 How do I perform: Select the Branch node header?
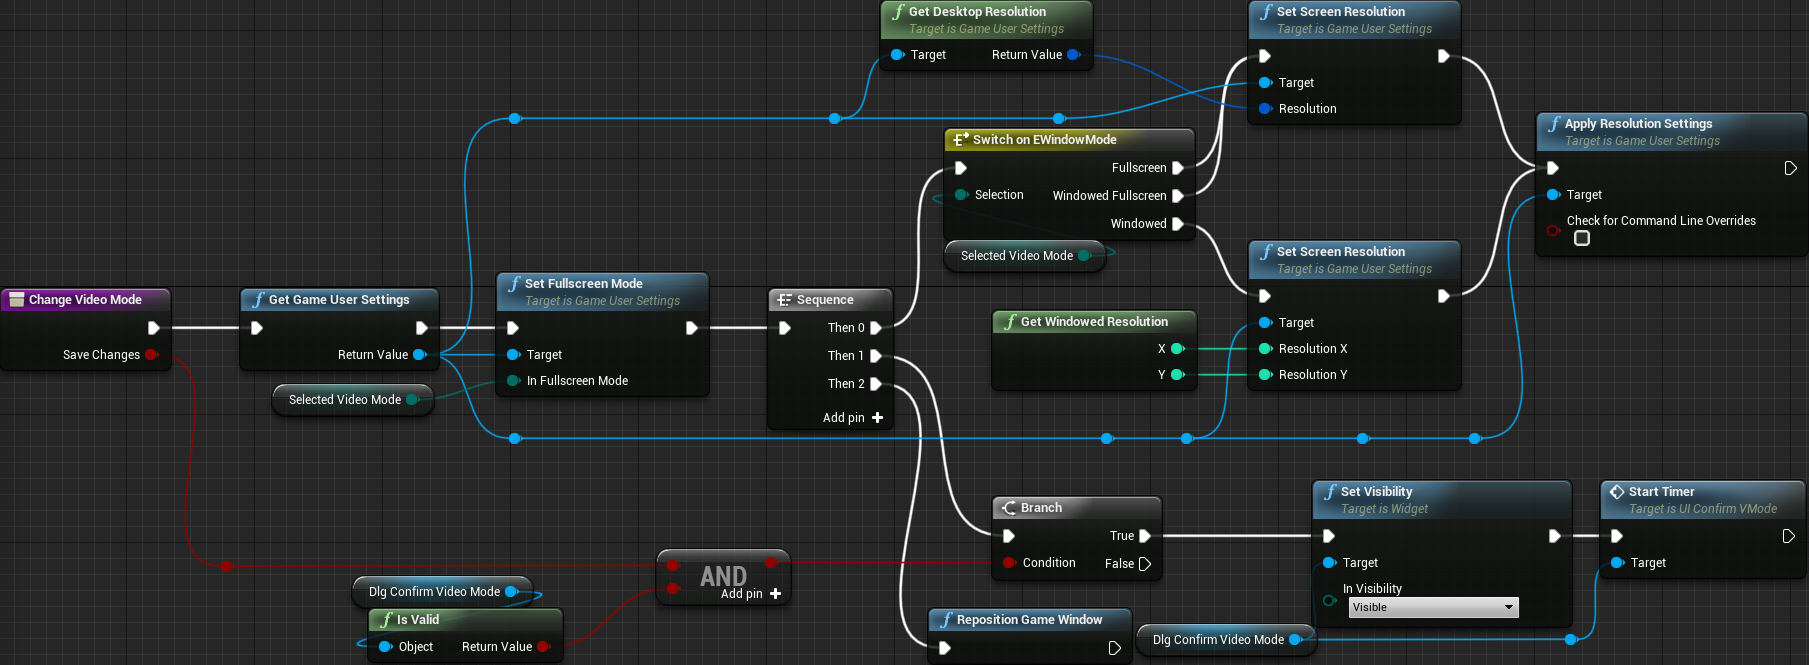(x=1077, y=508)
